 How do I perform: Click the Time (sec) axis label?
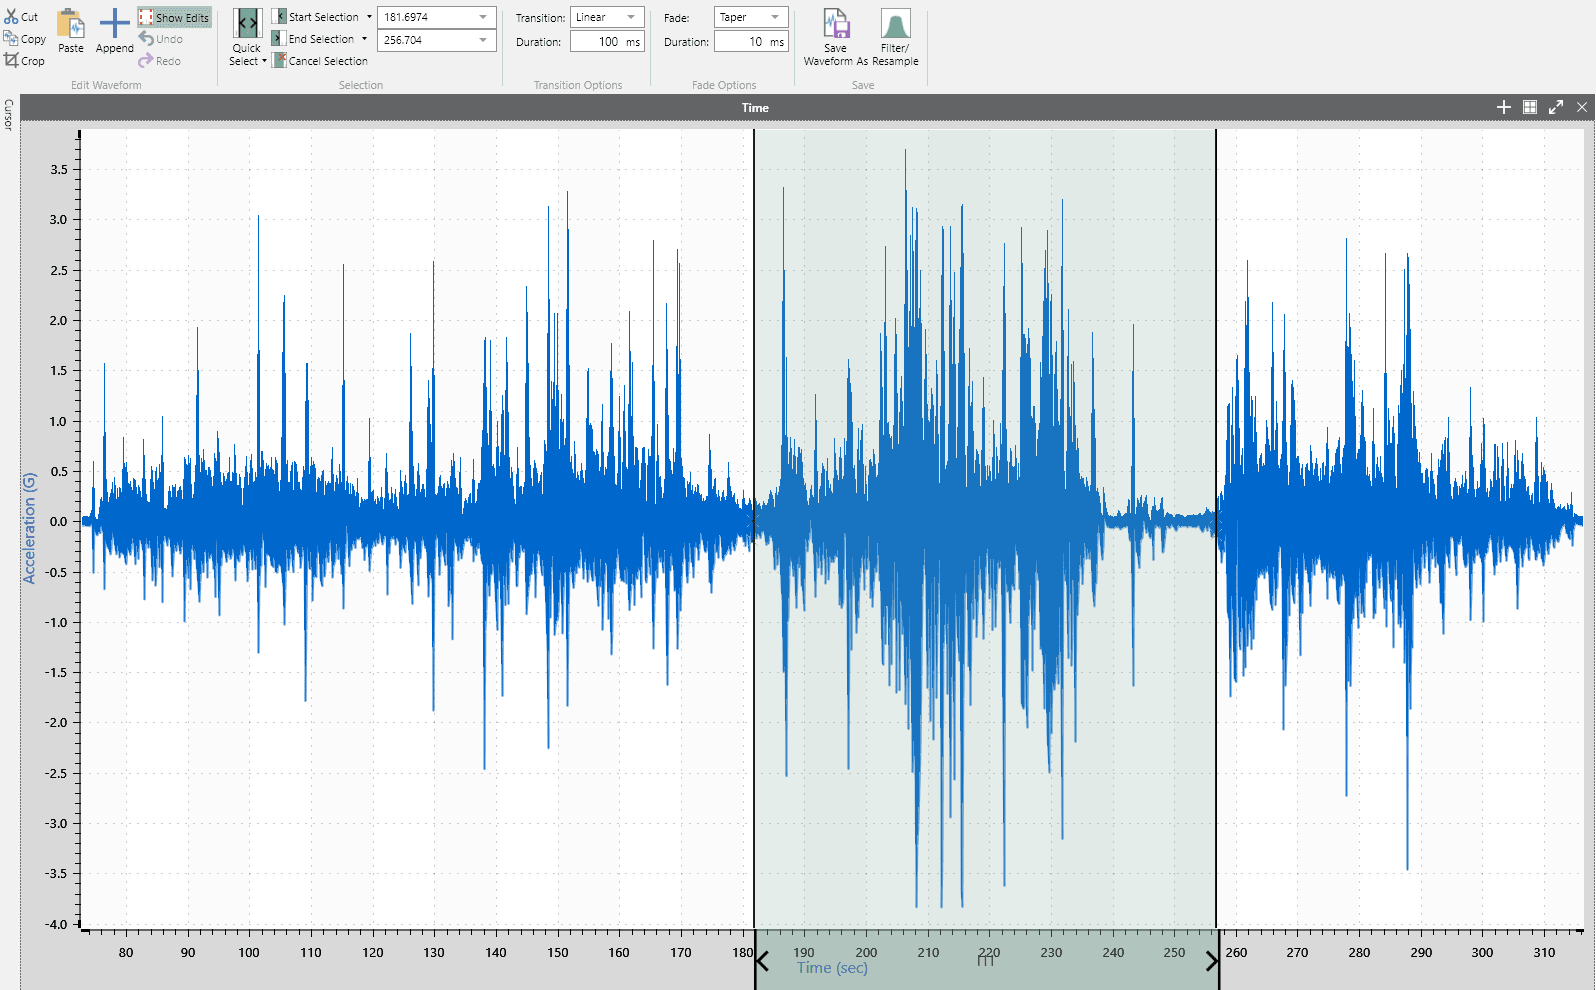[x=832, y=968]
